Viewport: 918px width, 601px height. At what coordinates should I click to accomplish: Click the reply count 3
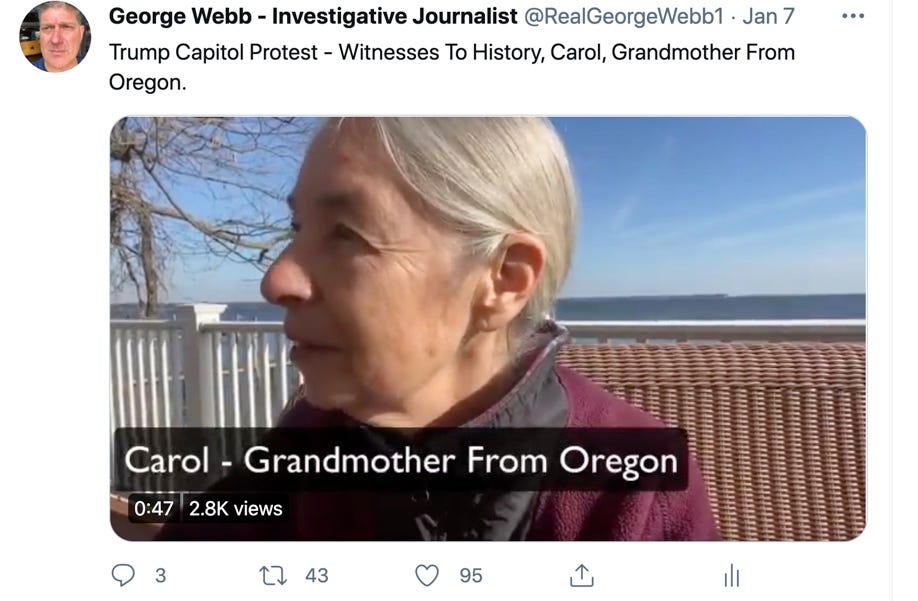160,576
